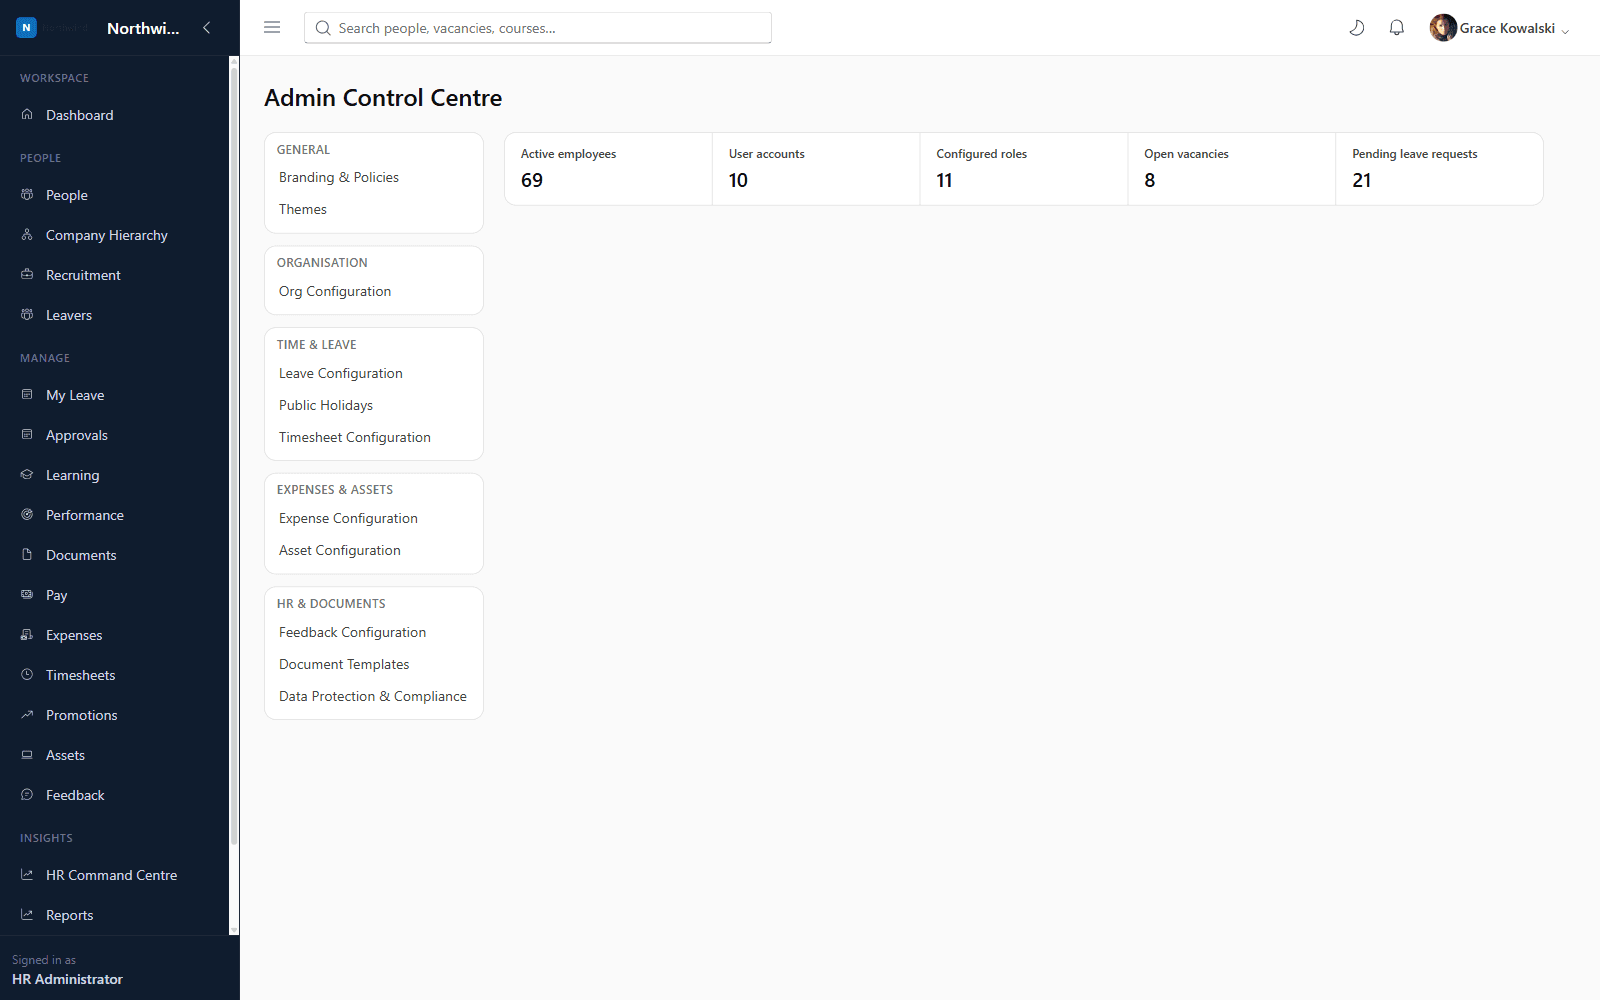
Task: Click the Performance target icon
Action: (27, 515)
